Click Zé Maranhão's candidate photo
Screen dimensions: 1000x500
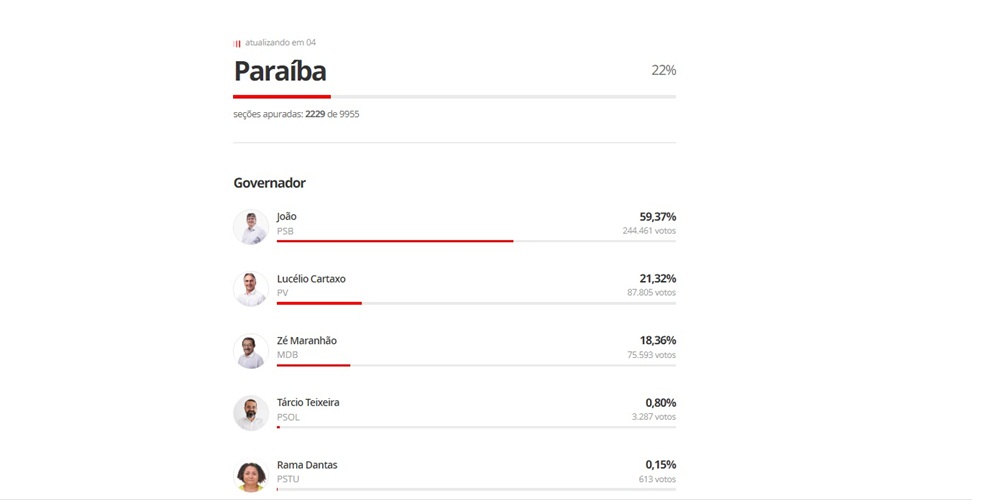(x=251, y=351)
